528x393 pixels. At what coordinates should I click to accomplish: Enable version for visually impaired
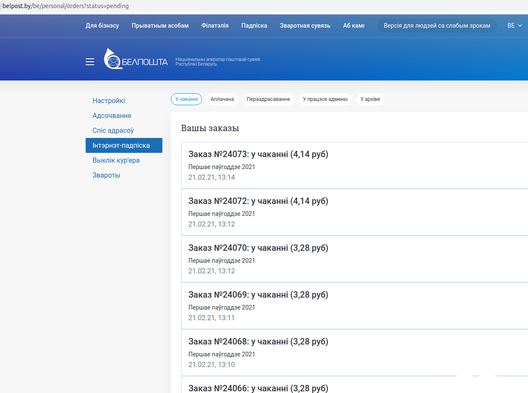pyautogui.click(x=437, y=26)
